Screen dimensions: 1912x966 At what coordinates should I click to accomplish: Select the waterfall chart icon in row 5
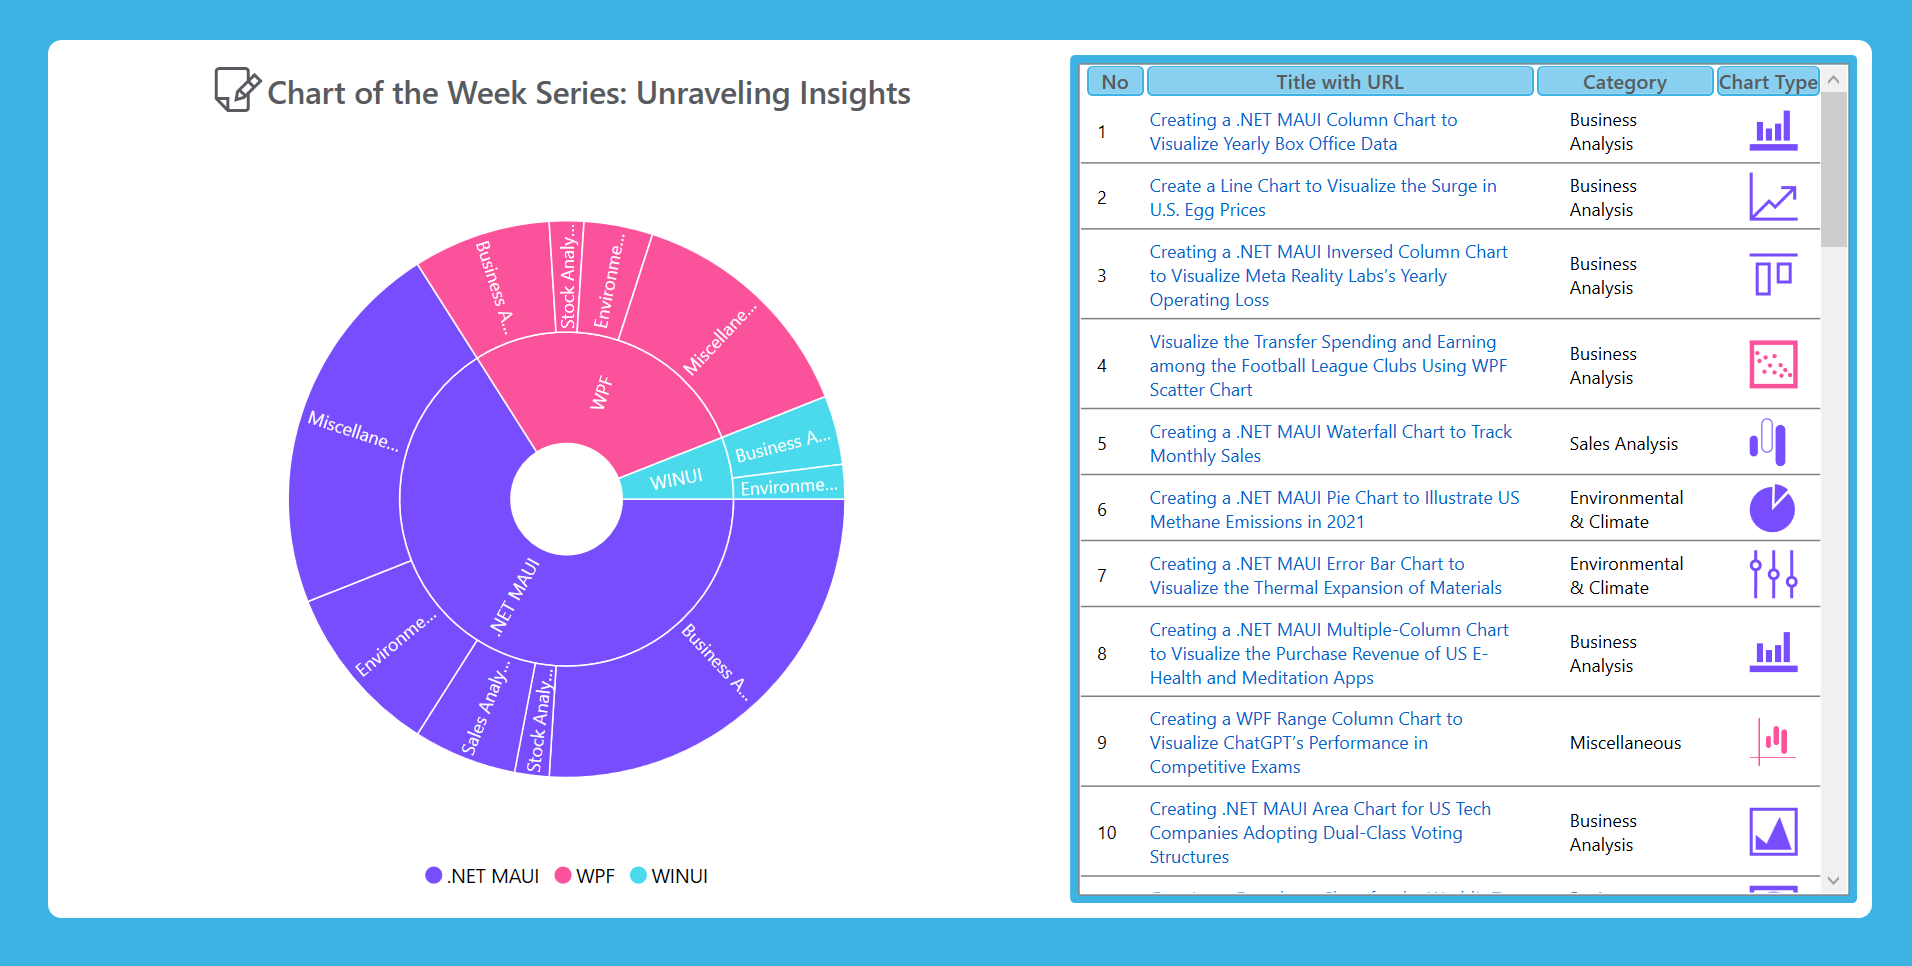tap(1772, 443)
